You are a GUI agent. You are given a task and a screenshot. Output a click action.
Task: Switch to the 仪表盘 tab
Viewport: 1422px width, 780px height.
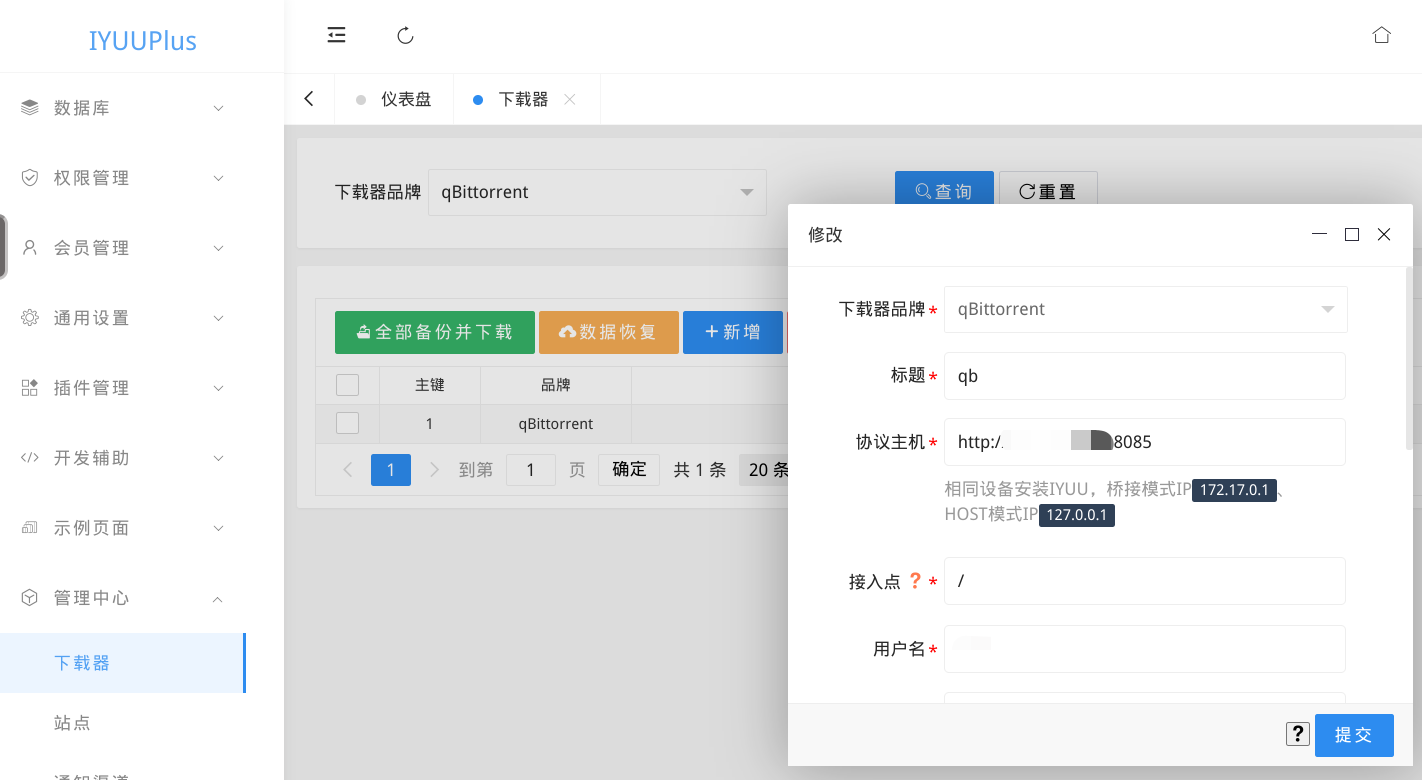pyautogui.click(x=394, y=99)
